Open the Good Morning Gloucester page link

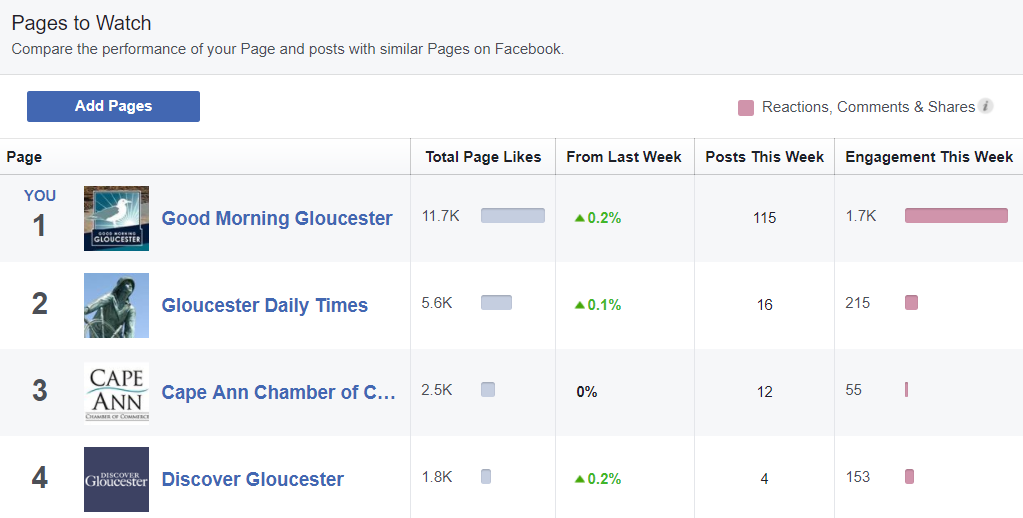(277, 218)
